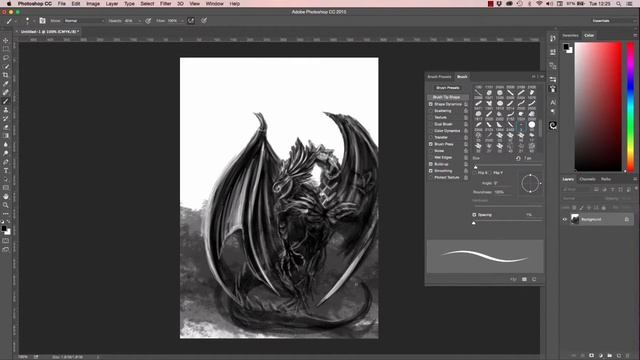Screen dimensions: 640x360
Task: Switch to the Swatches tab
Action: point(570,36)
